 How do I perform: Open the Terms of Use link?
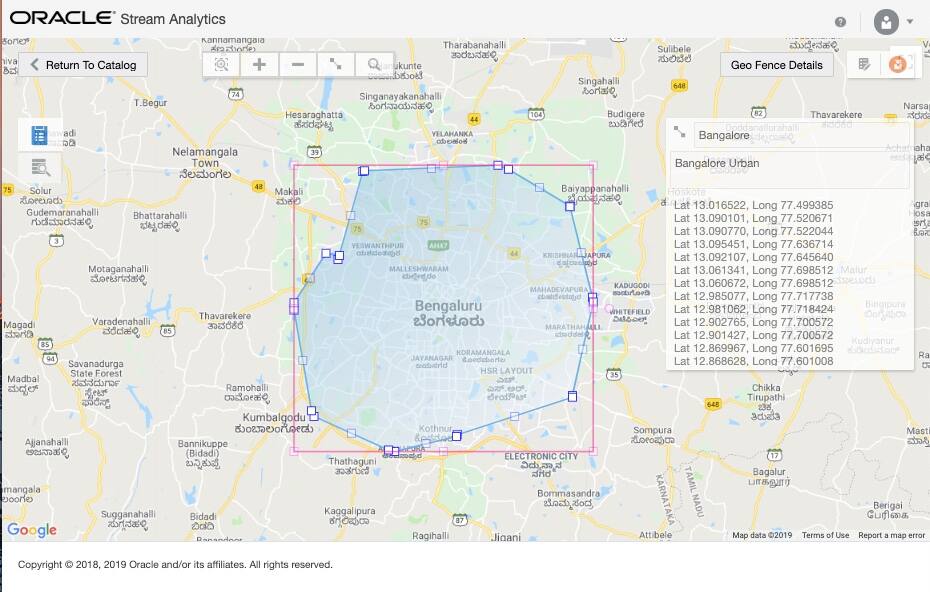[x=825, y=535]
